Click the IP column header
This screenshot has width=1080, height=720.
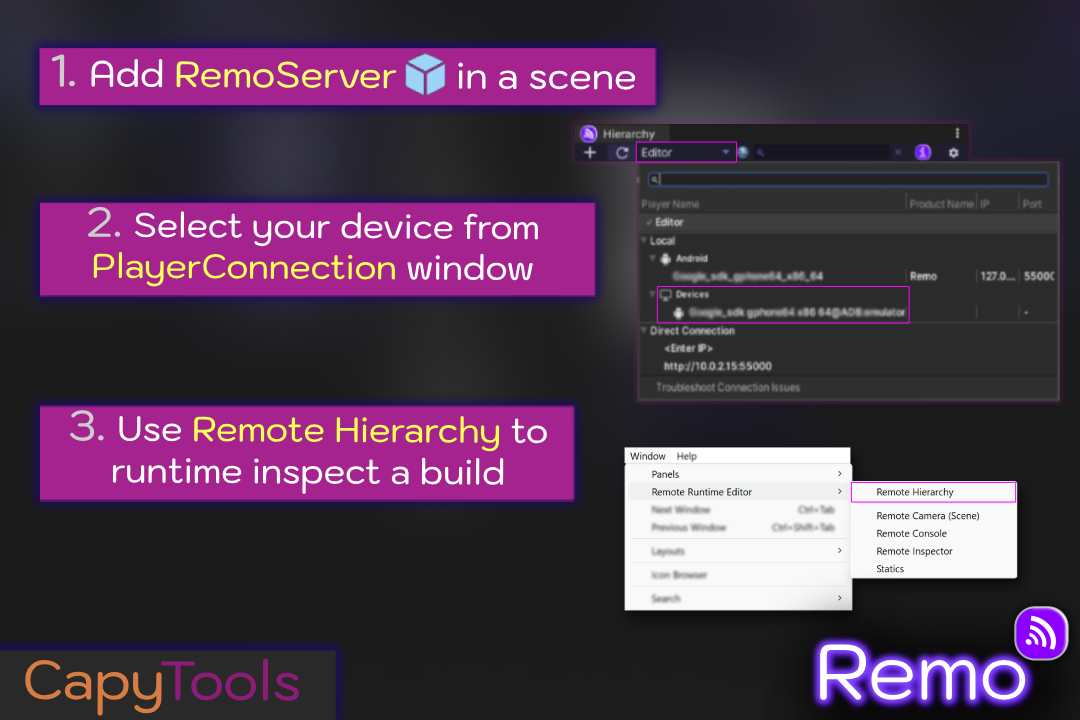(x=984, y=204)
